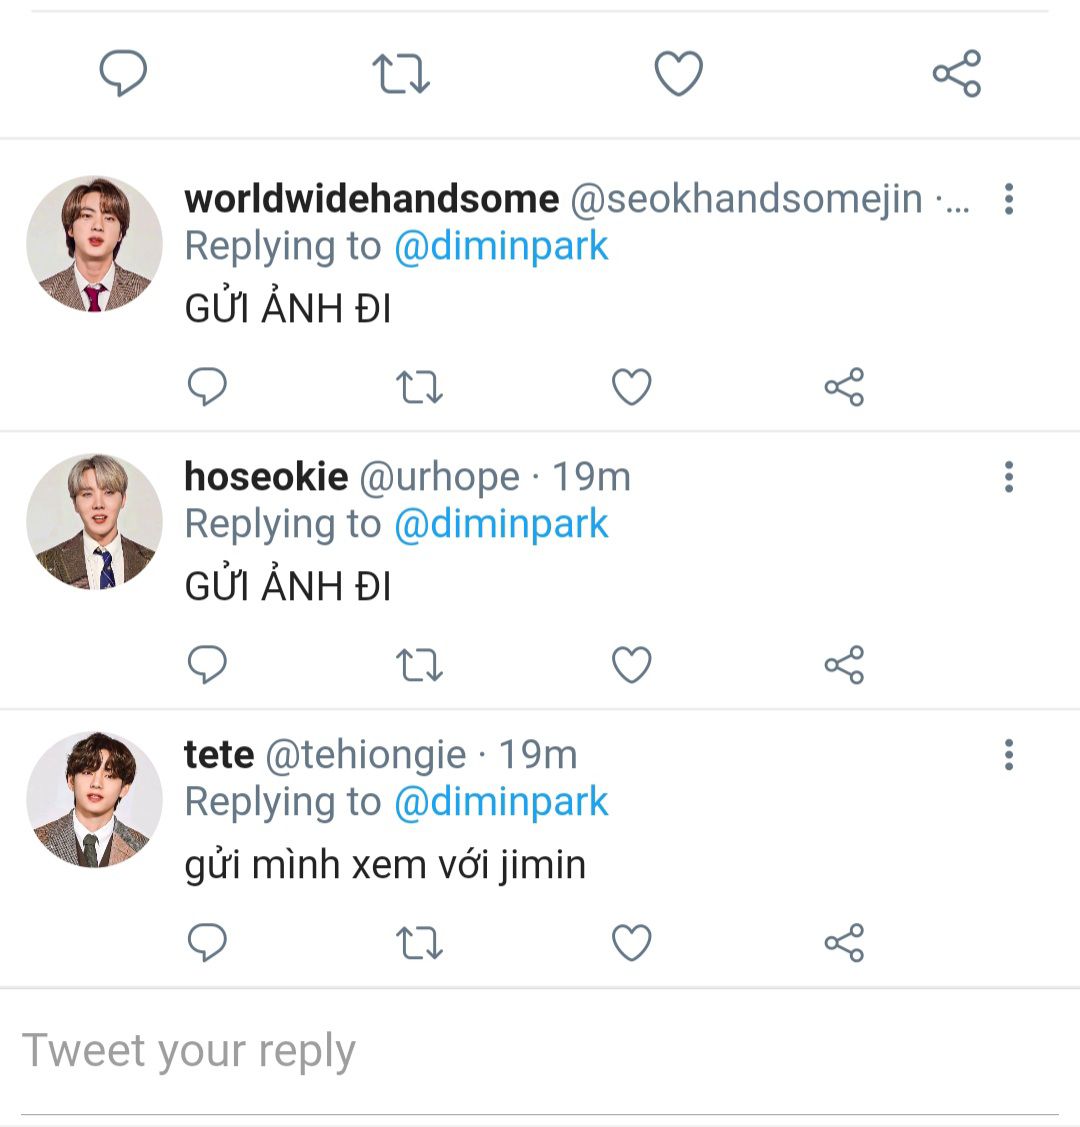Image resolution: width=1080 pixels, height=1127 pixels.
Task: Like tete's reply tweet
Action: point(632,943)
